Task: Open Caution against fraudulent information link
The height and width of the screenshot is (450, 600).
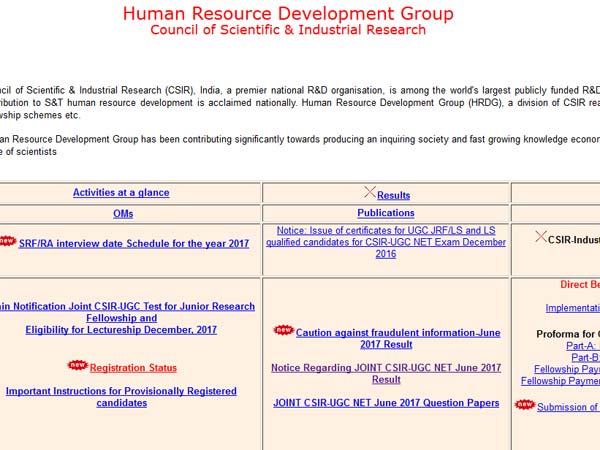Action: click(397, 338)
